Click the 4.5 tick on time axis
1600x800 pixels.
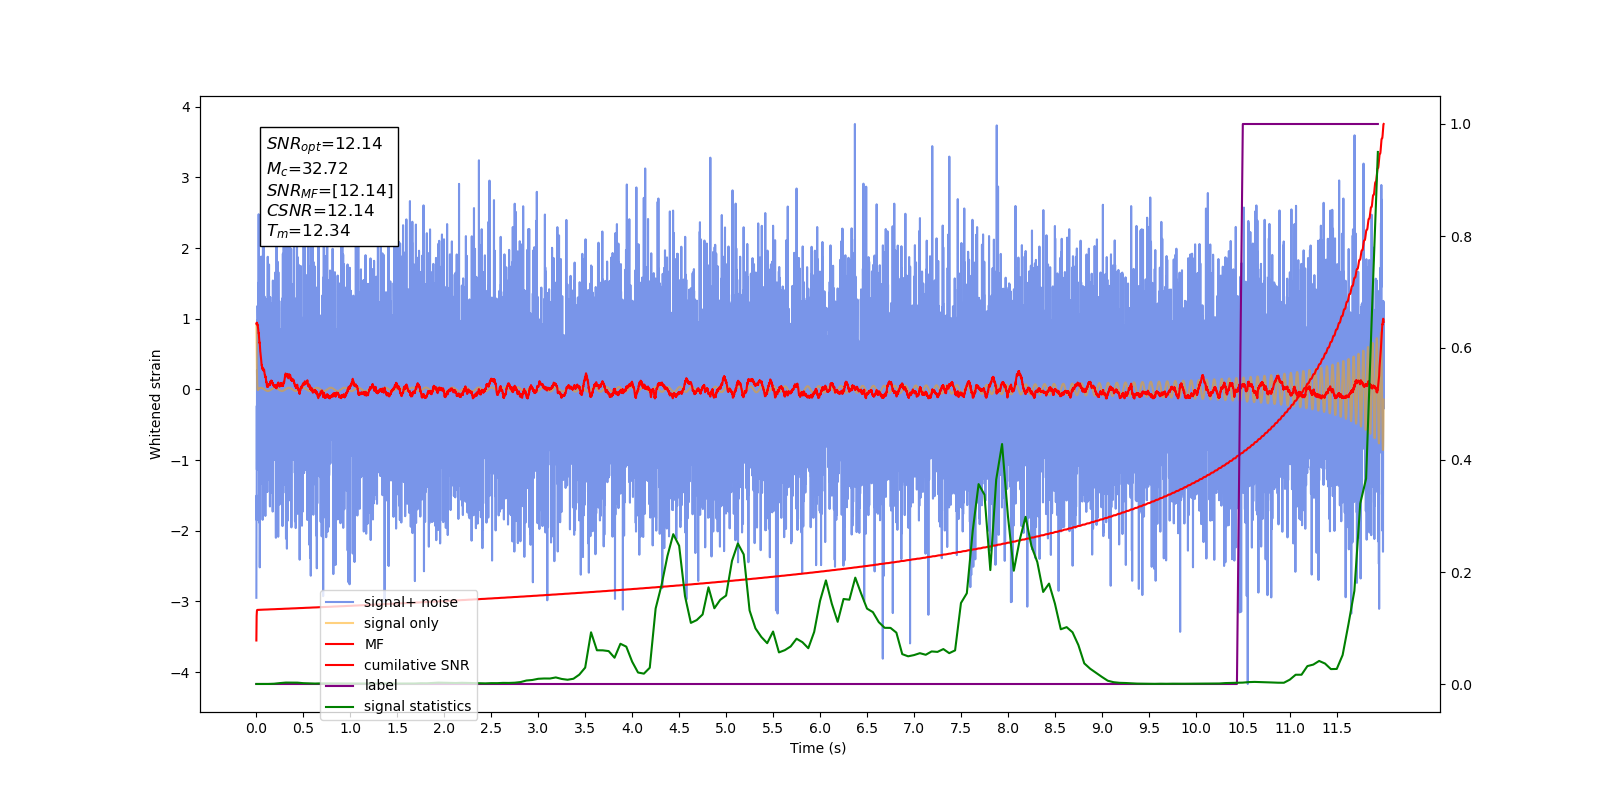coord(679,728)
